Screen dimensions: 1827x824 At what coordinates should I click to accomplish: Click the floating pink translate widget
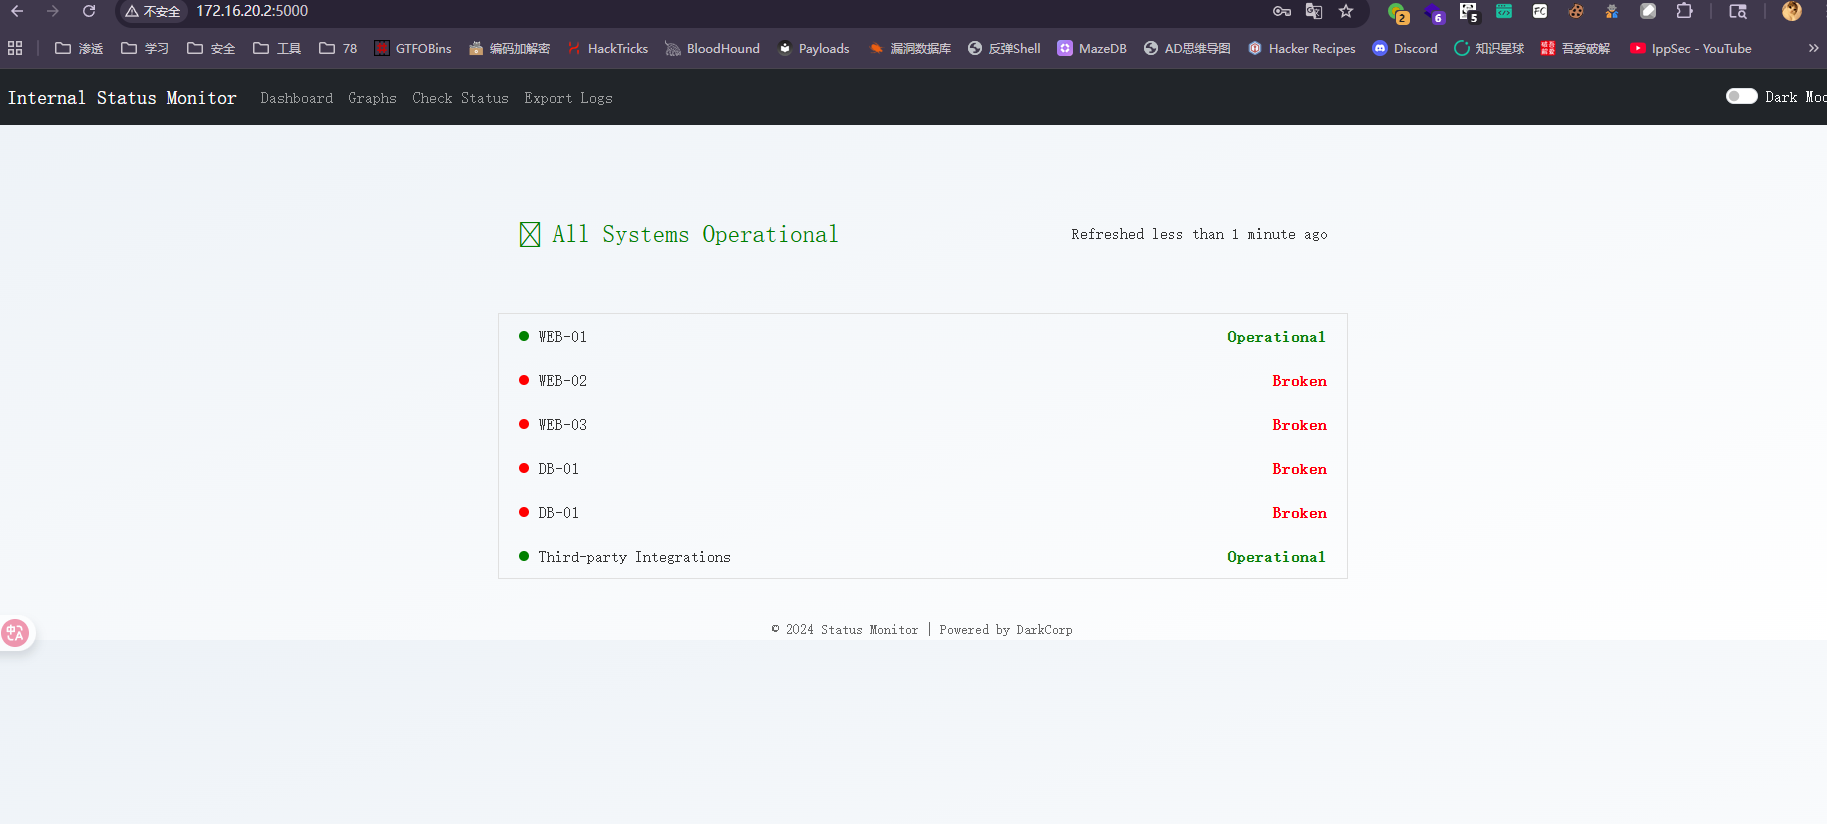[x=15, y=633]
